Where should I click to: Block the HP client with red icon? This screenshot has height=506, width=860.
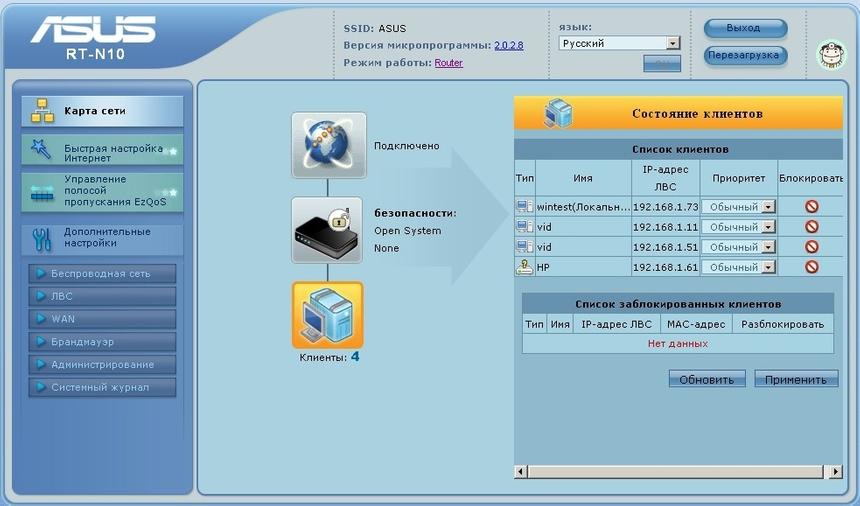[811, 267]
